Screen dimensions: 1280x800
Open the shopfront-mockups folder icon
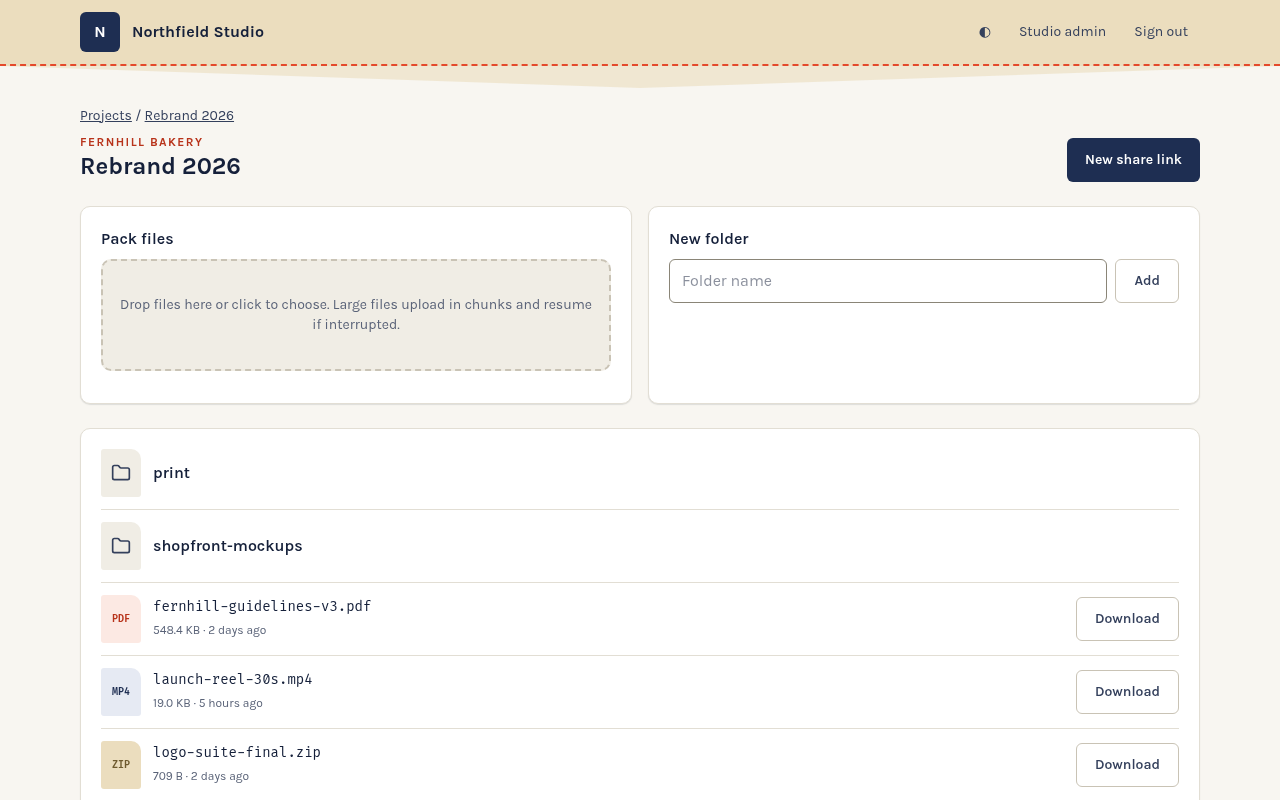[x=121, y=546]
